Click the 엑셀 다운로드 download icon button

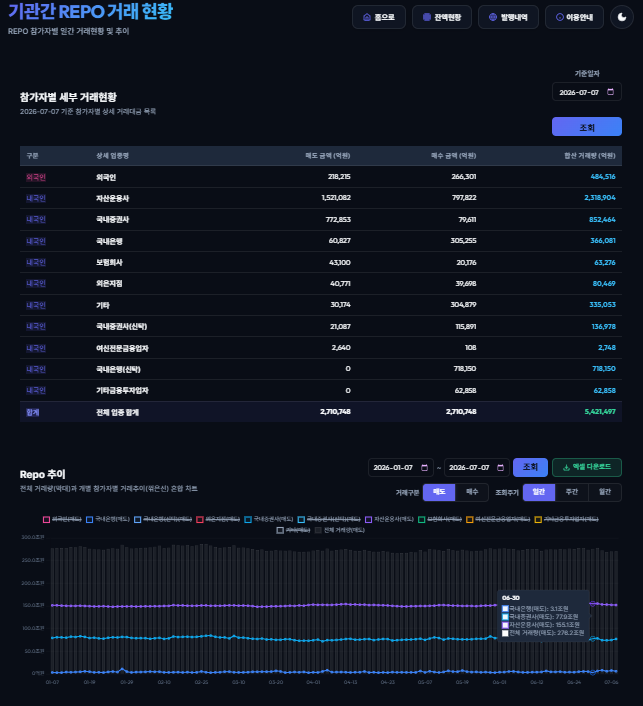(587, 467)
